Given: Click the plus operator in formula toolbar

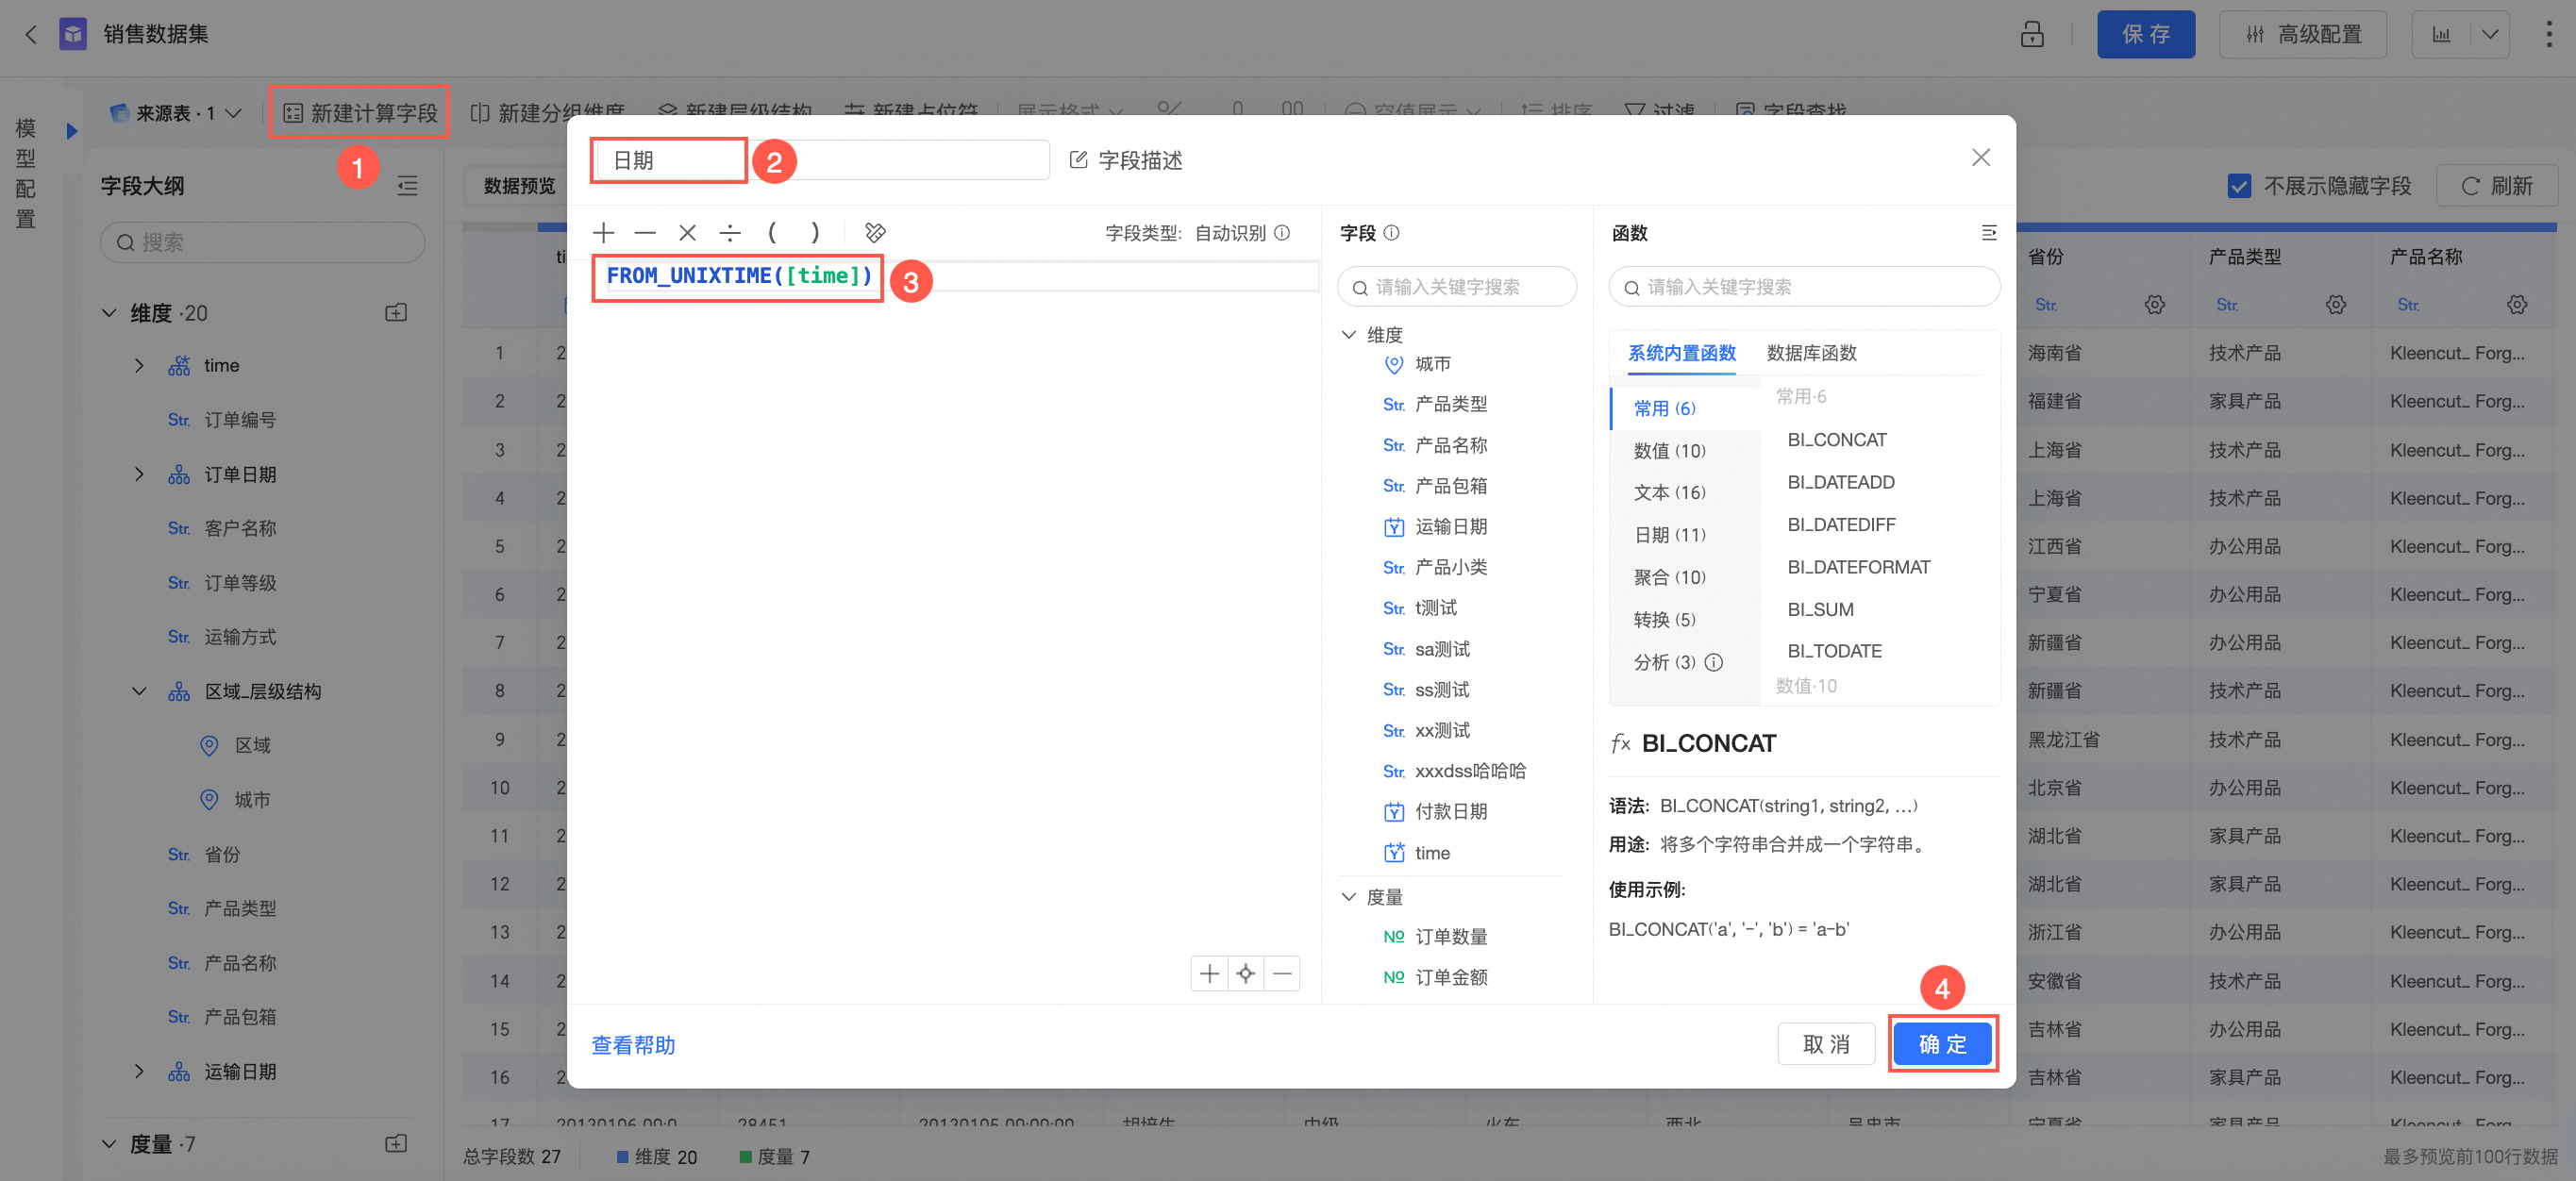Looking at the screenshot, I should click(x=603, y=233).
